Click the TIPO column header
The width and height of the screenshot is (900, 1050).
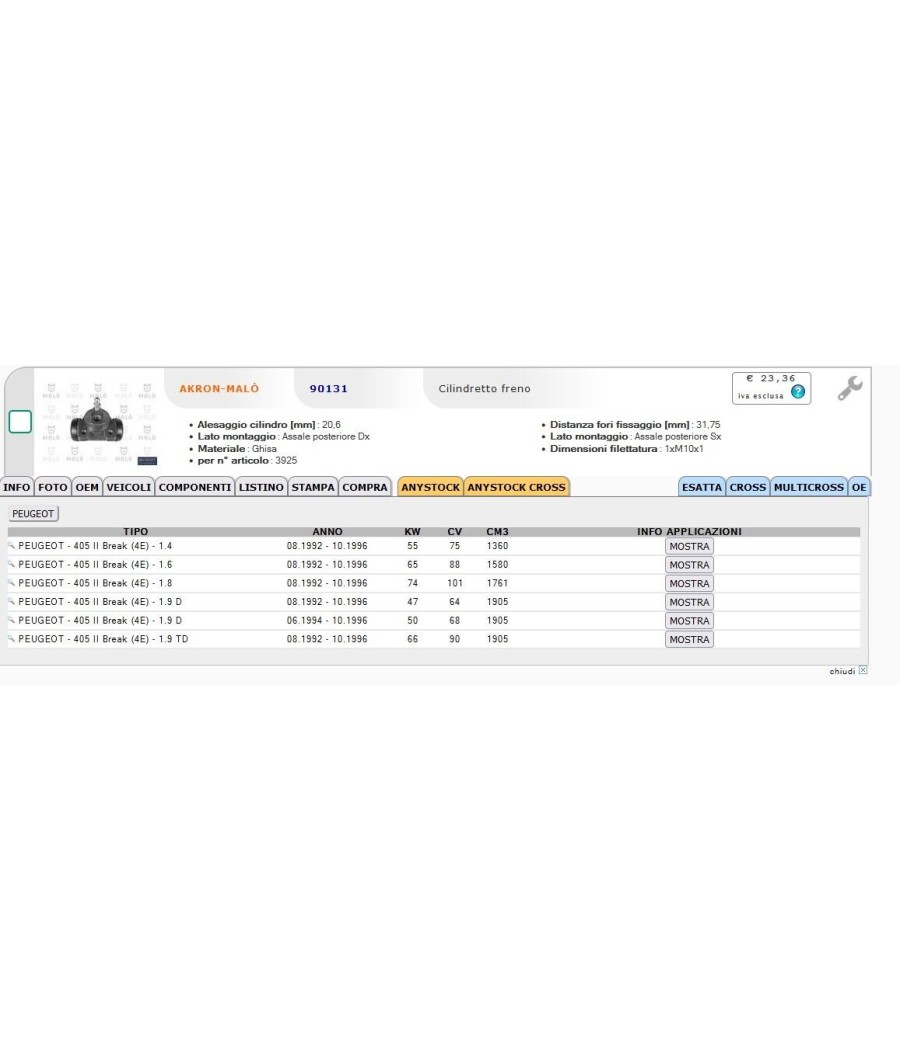pos(136,532)
